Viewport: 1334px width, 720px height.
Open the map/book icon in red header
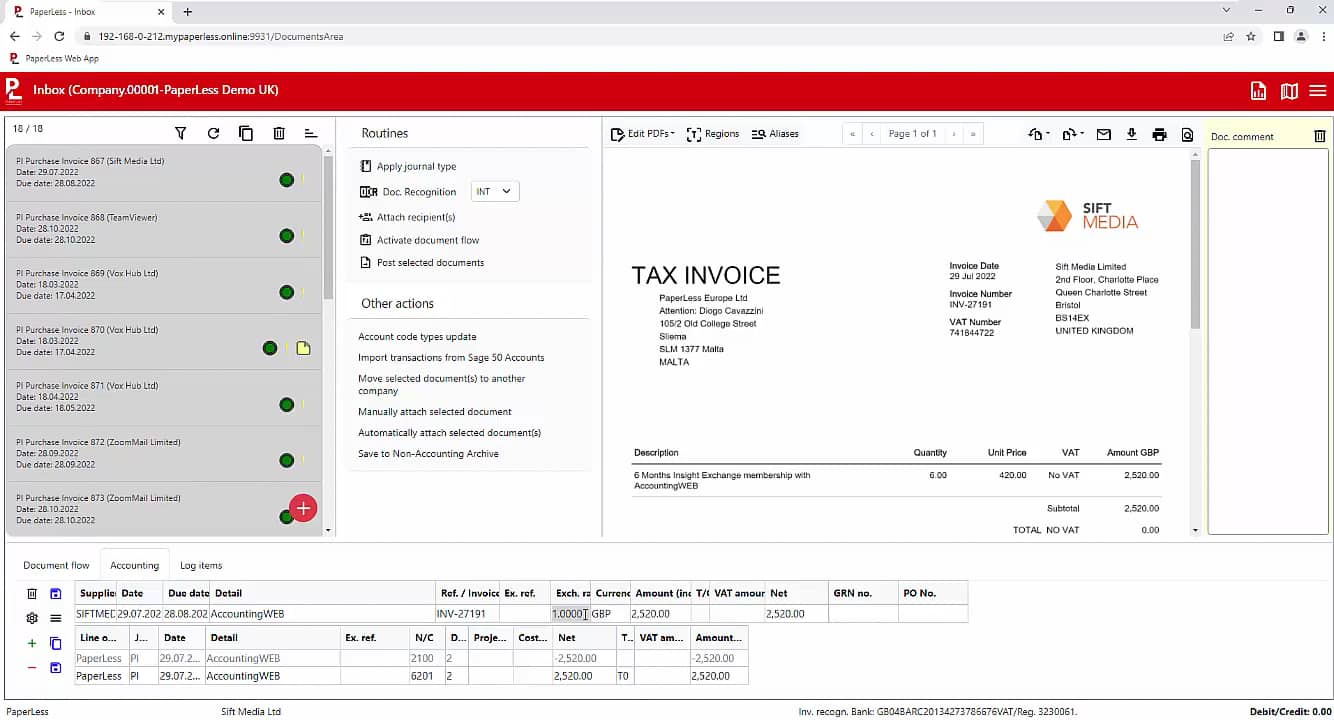click(1289, 91)
